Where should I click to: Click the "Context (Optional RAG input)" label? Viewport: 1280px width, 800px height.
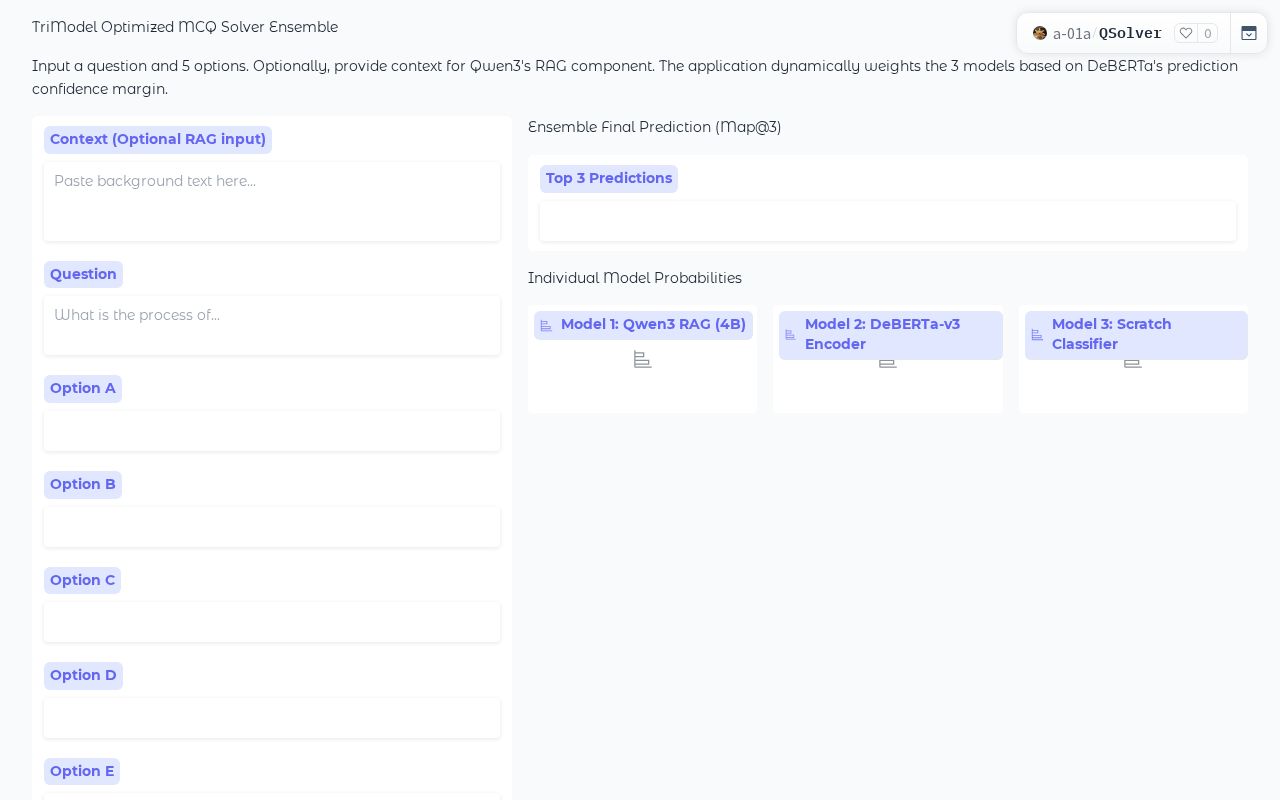[x=158, y=139]
